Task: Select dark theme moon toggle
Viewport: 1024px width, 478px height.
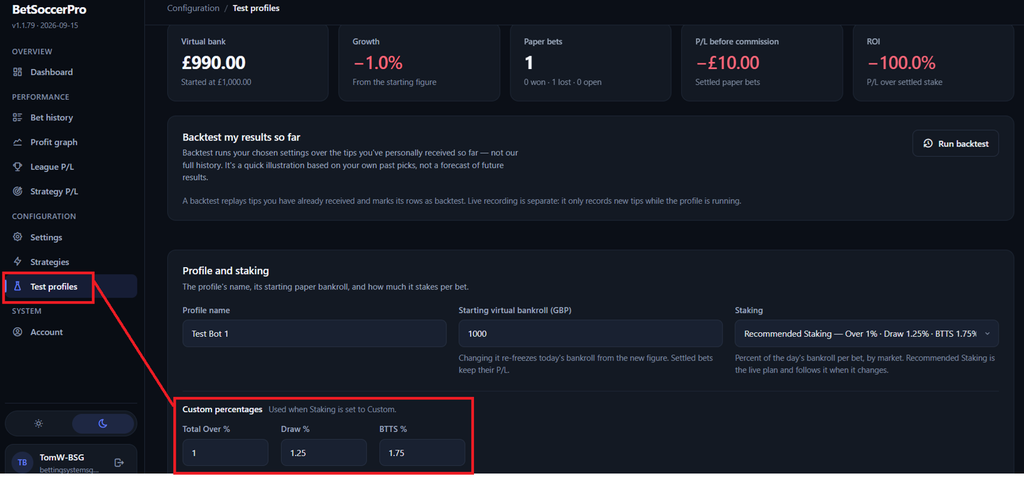Action: (x=103, y=424)
